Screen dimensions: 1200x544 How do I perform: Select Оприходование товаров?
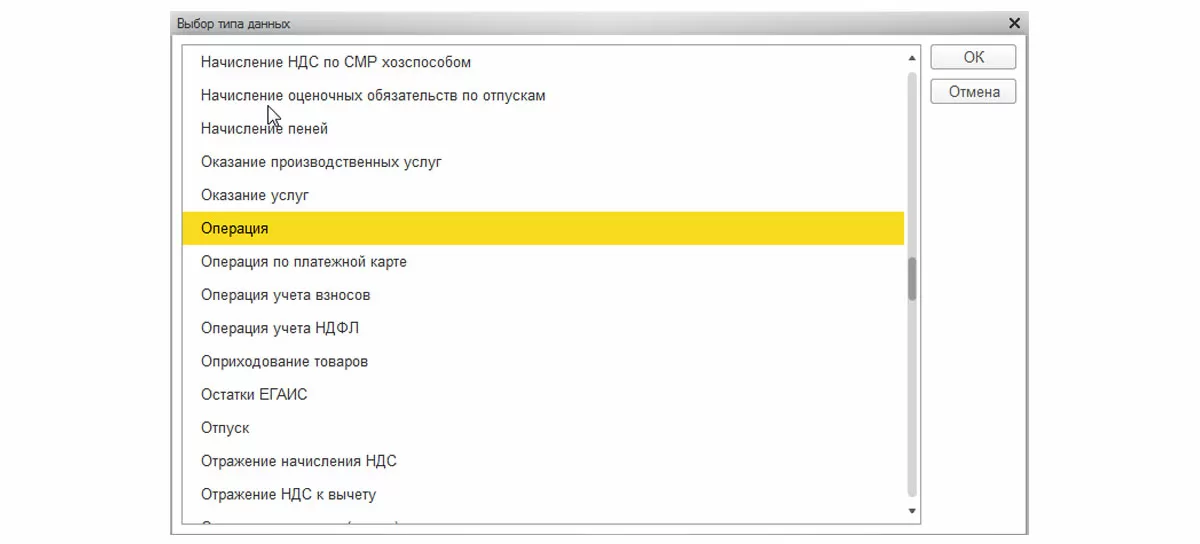[x=284, y=361]
